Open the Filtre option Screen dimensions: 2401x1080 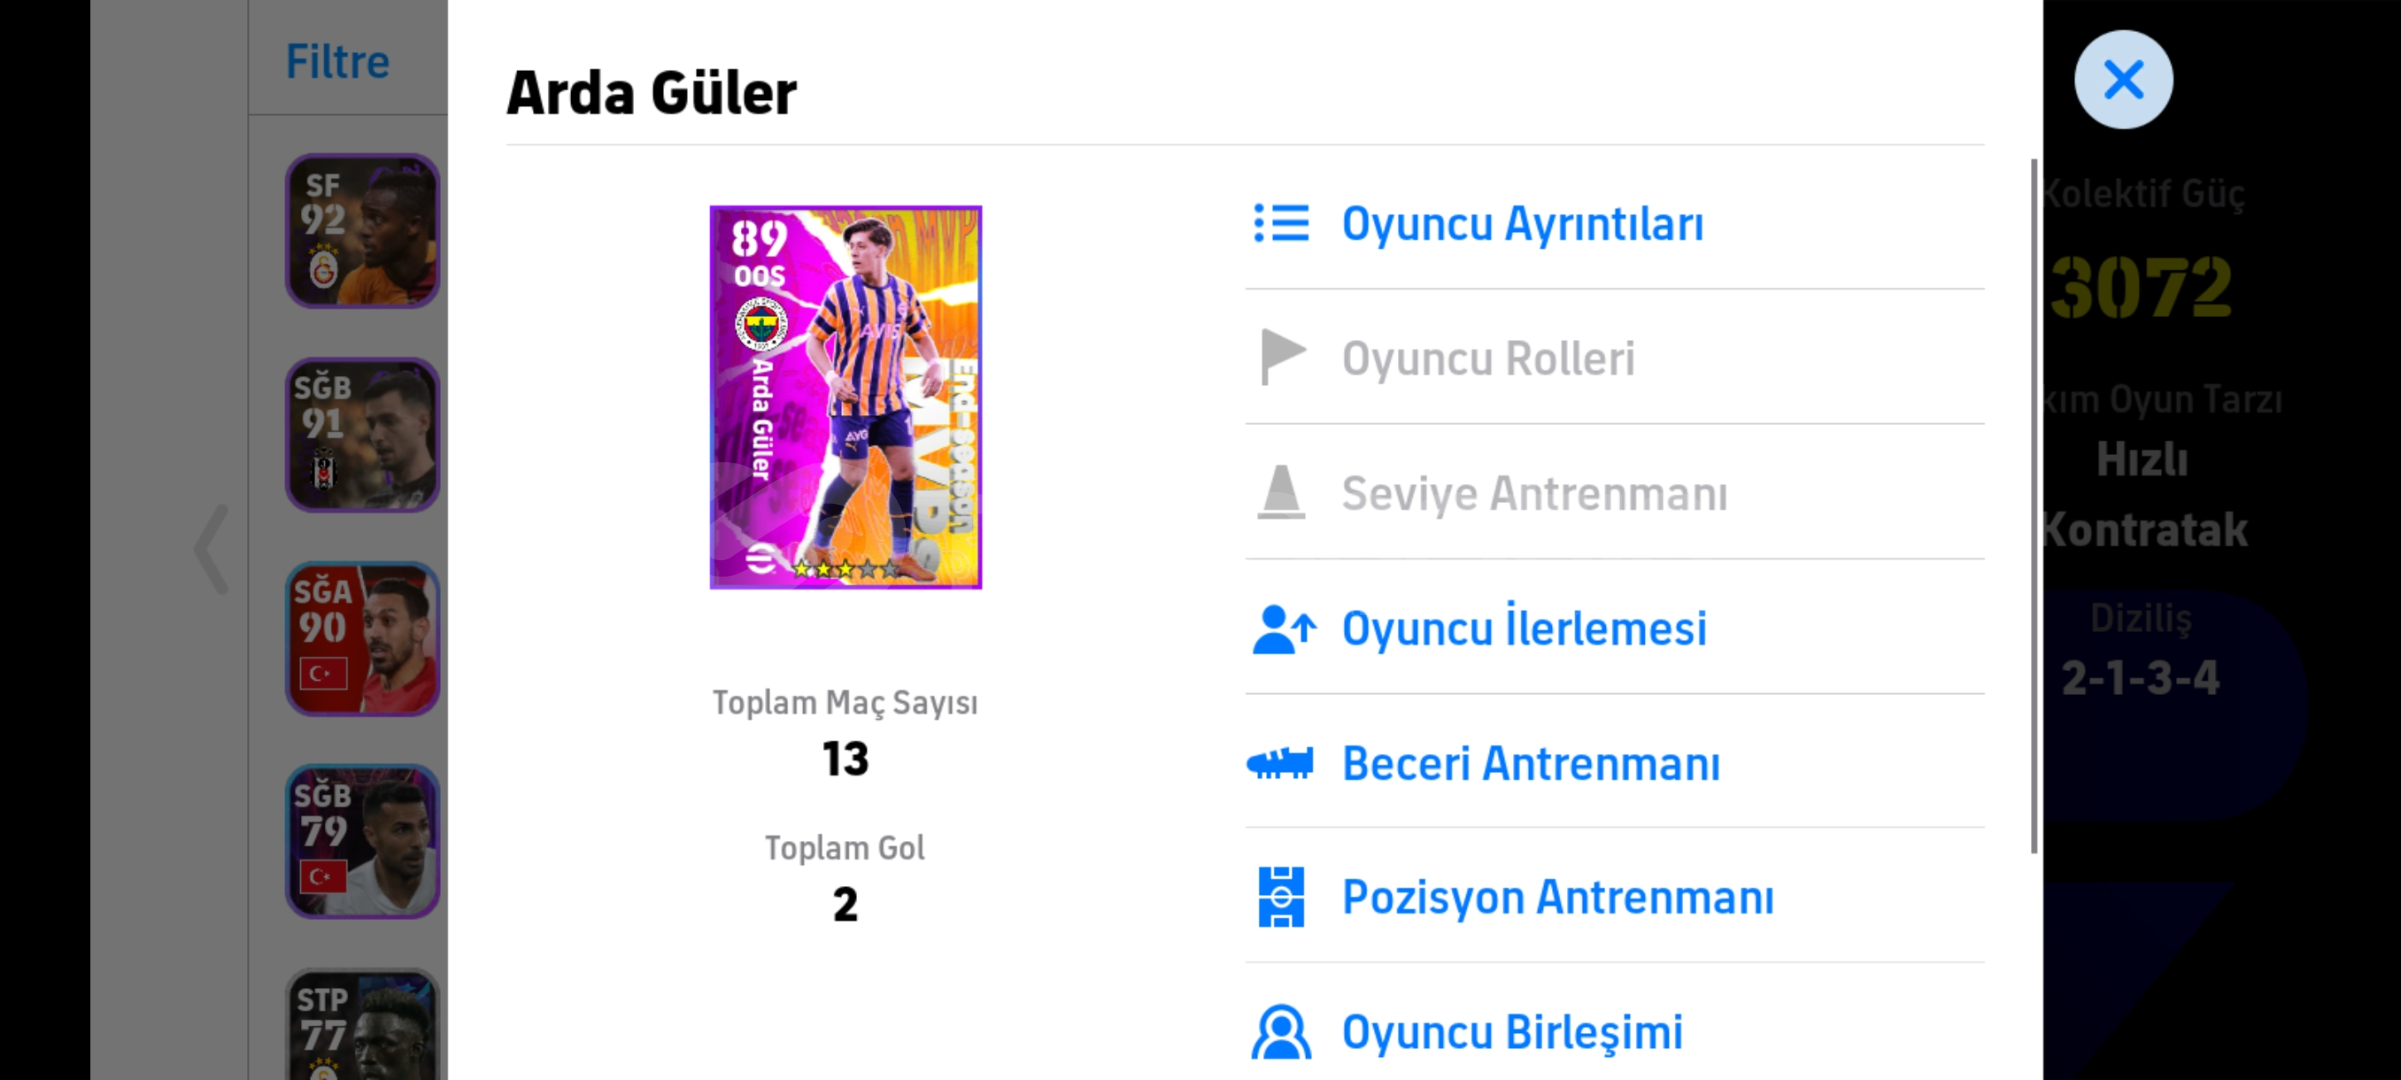(x=338, y=62)
